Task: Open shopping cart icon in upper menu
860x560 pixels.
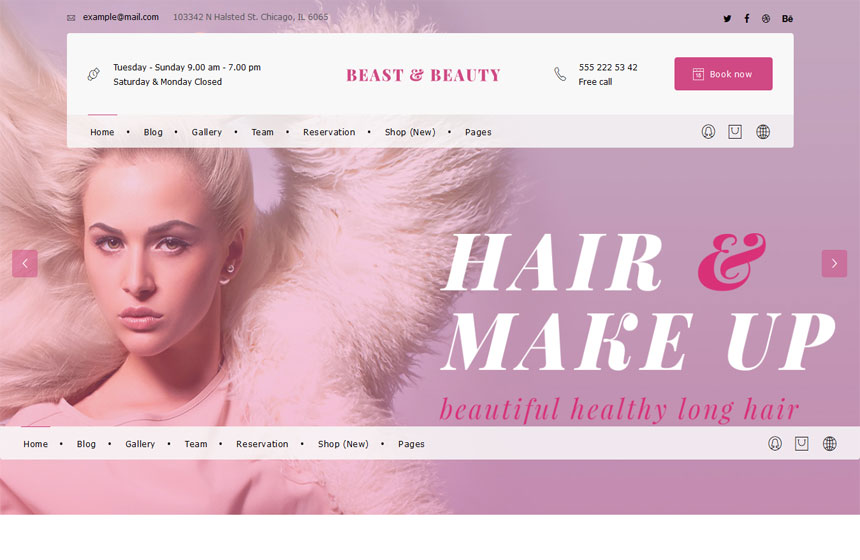Action: [x=735, y=132]
